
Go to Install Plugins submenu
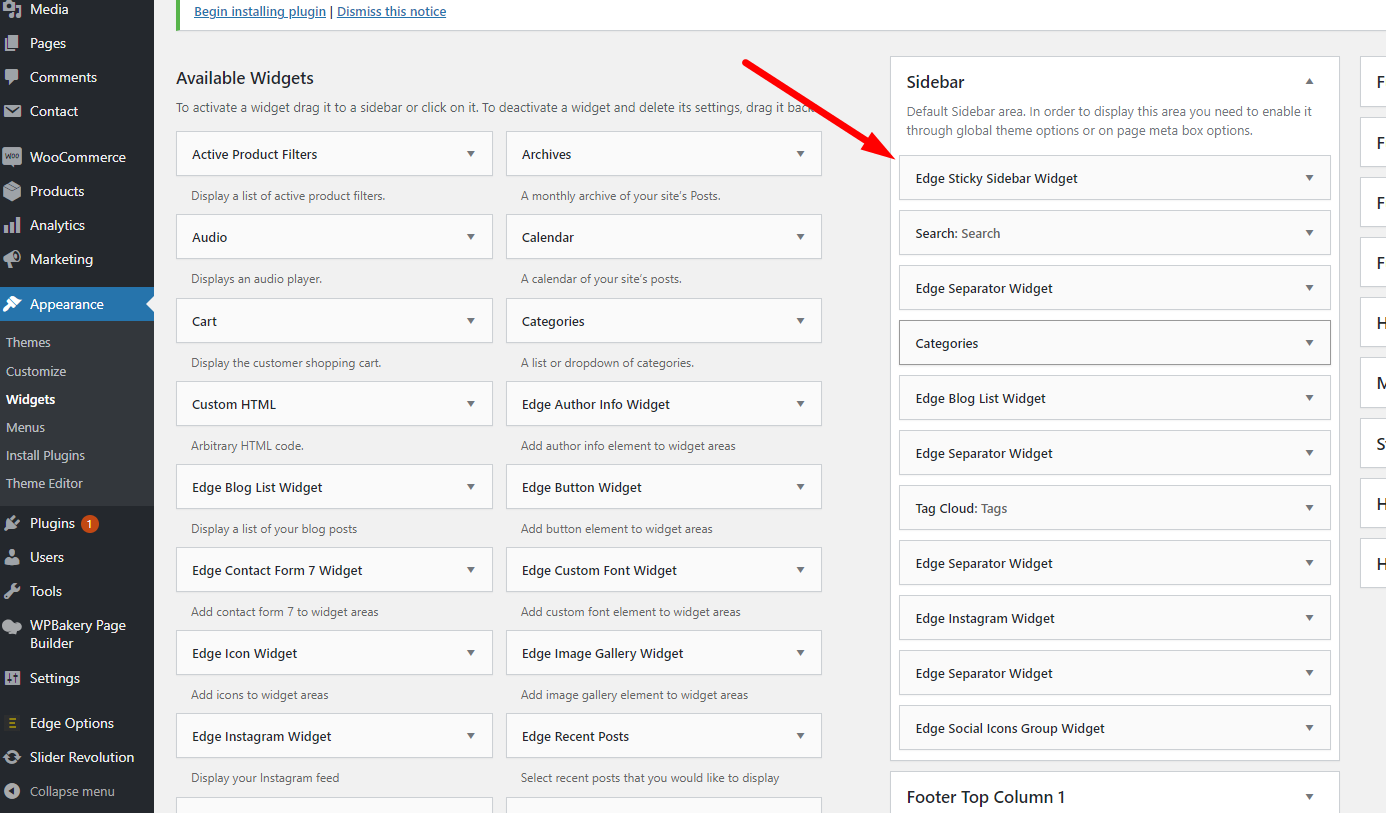[x=45, y=455]
